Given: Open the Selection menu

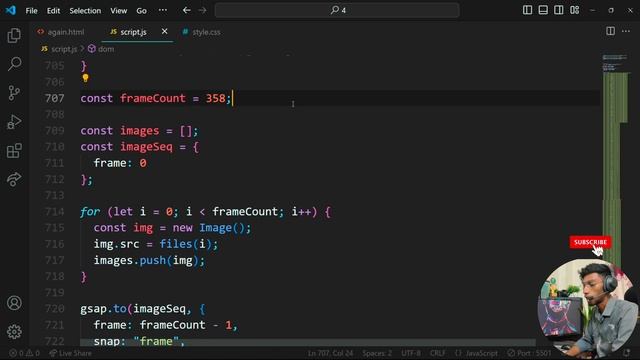Looking at the screenshot, I should pyautogui.click(x=85, y=11).
